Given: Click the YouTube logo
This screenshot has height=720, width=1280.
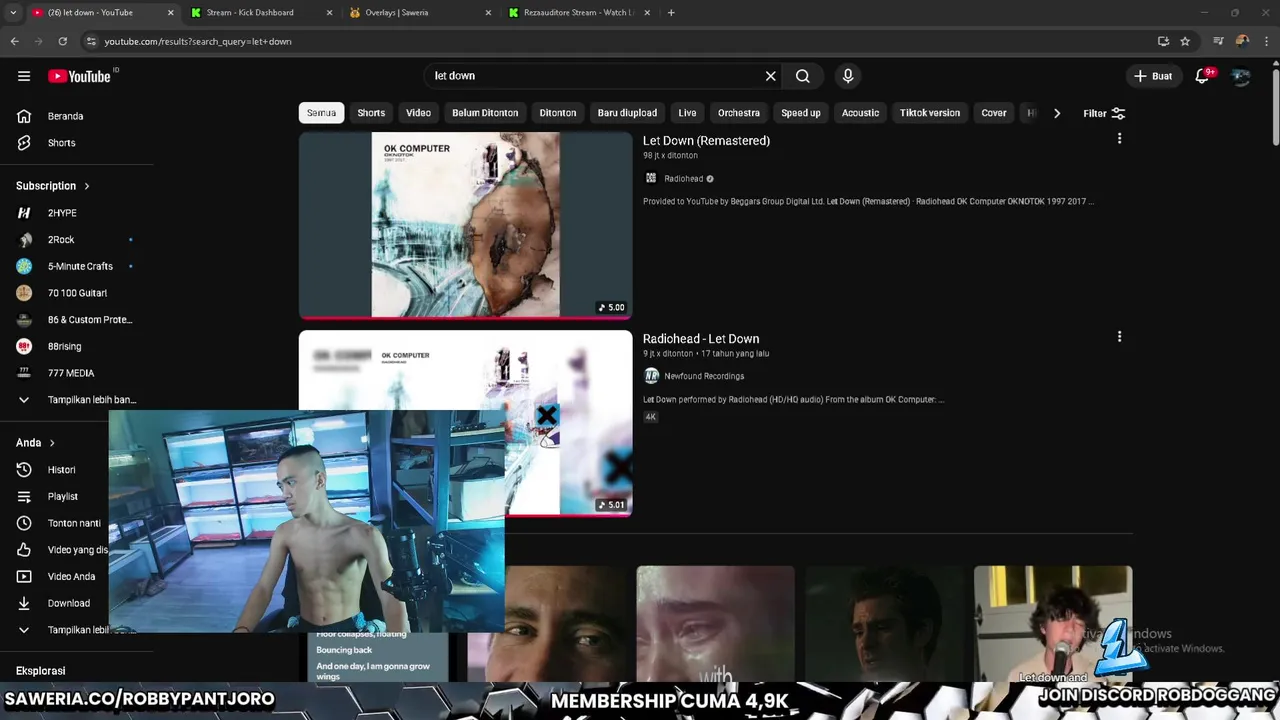Looking at the screenshot, I should tap(82, 76).
